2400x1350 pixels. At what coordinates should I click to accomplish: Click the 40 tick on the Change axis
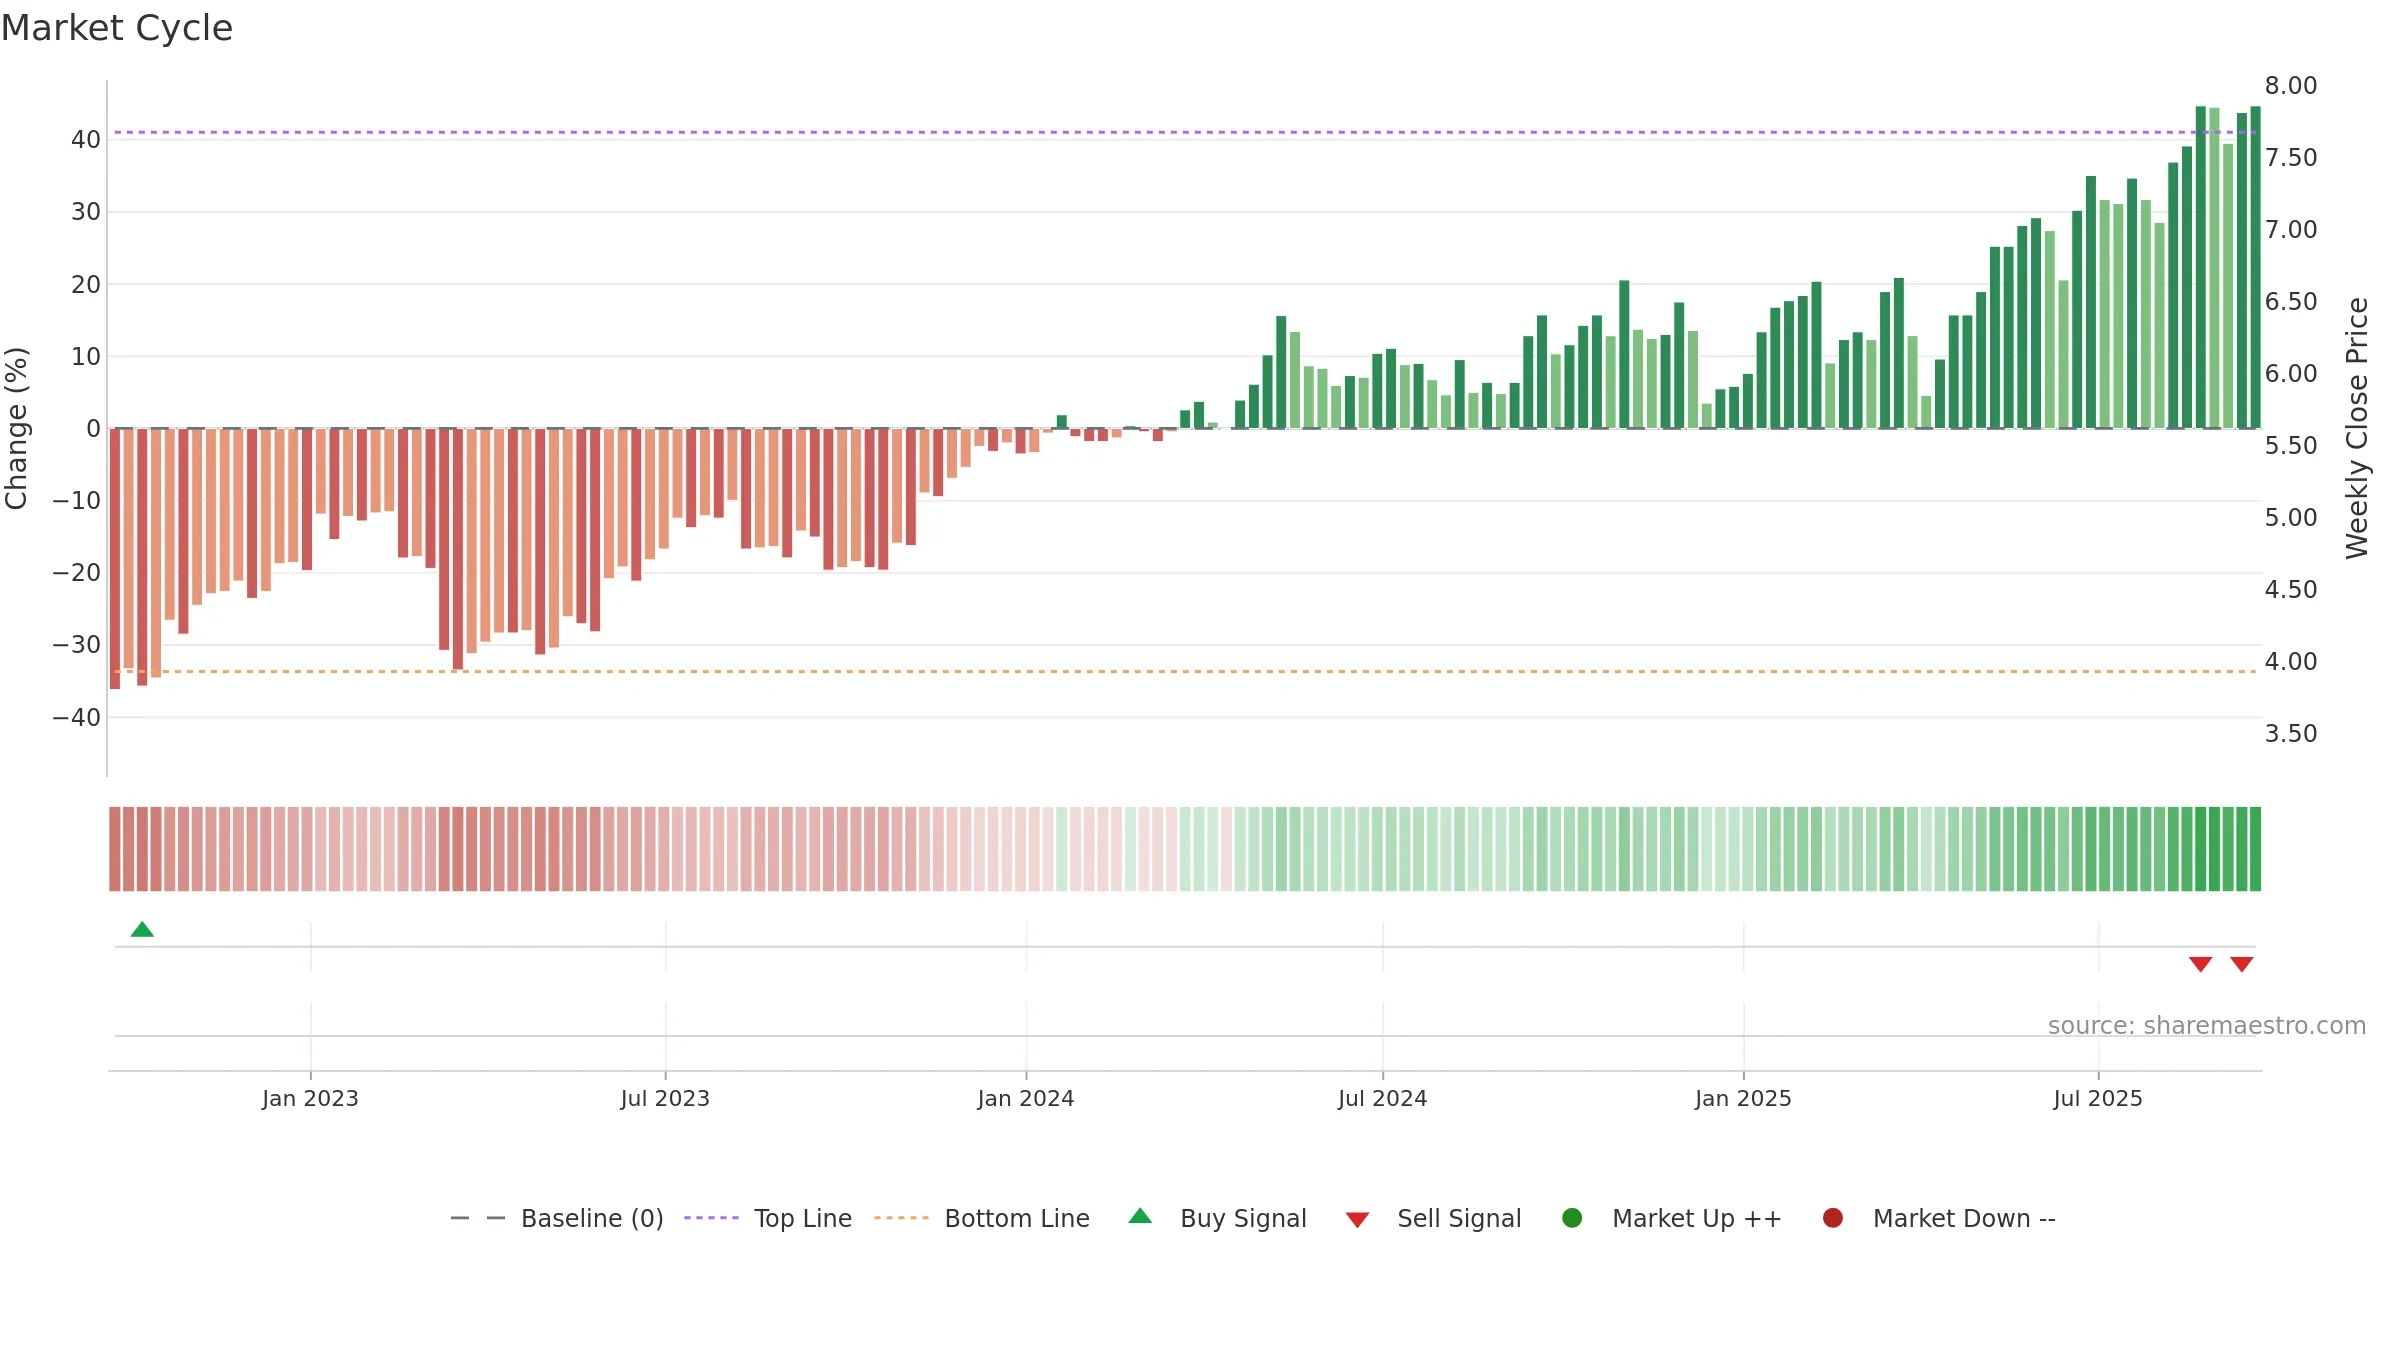pyautogui.click(x=86, y=140)
